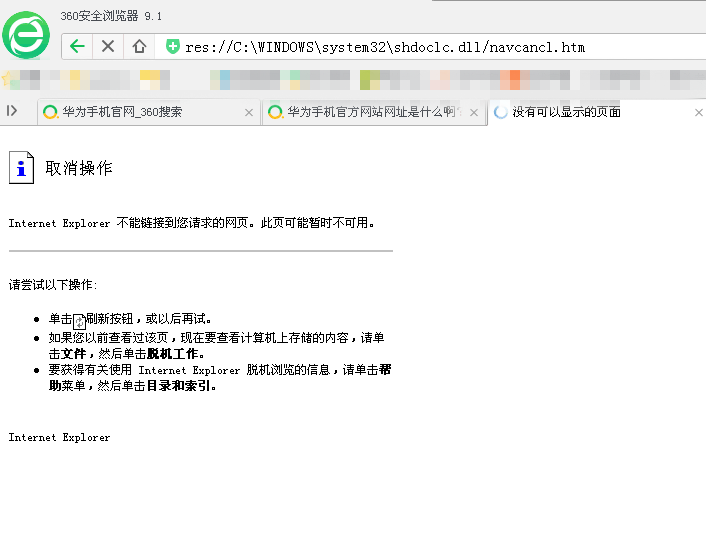Close the 没有可以显示的页面 tab
The image size is (706, 554).
click(699, 113)
